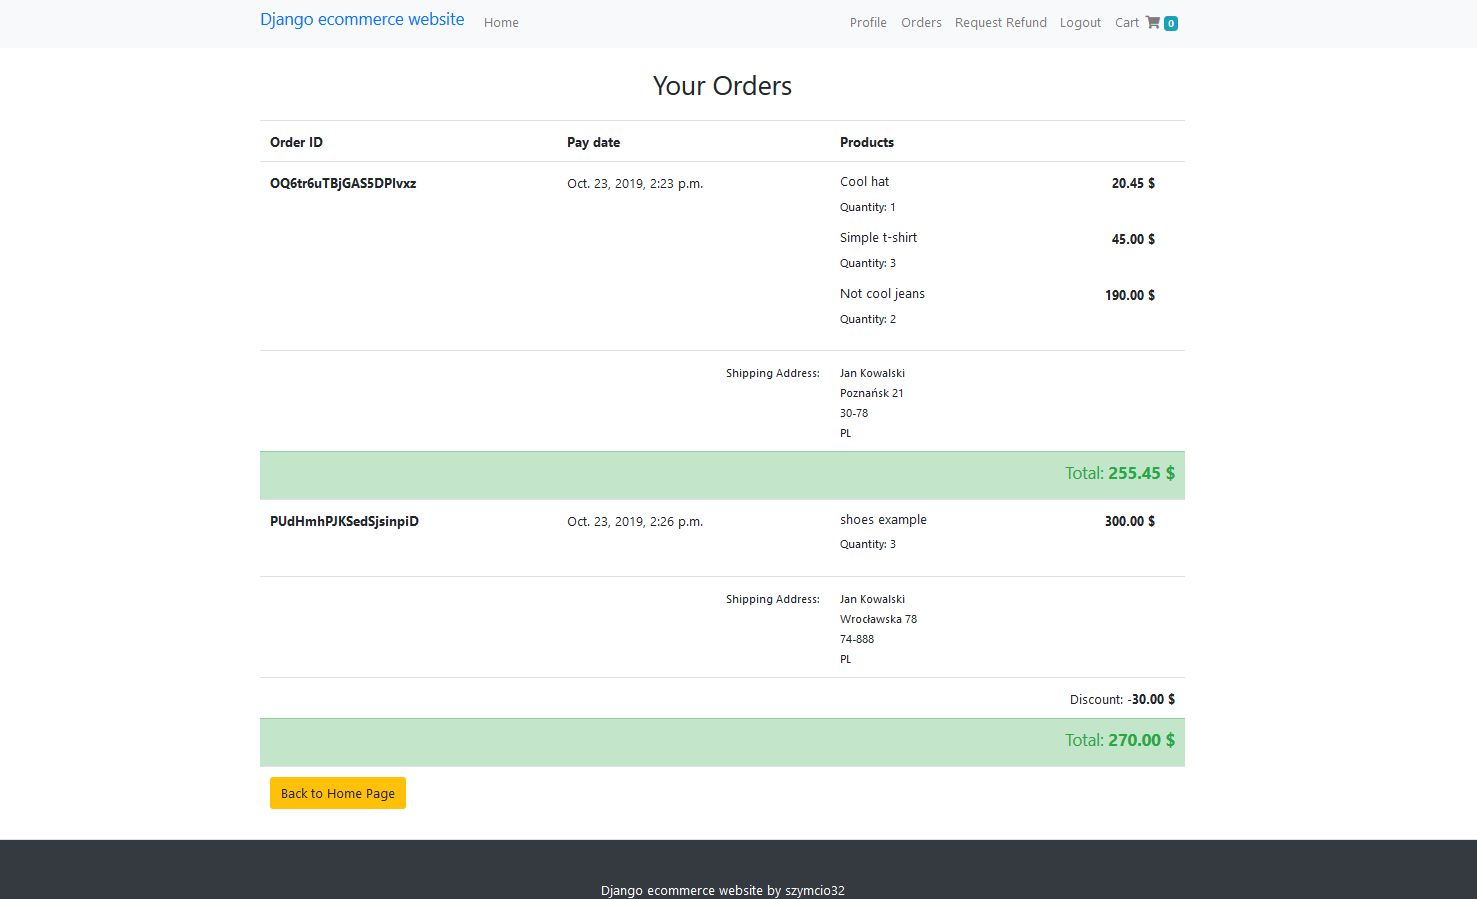Click the Back to Home Page button
Screen dimensions: 1477x899
[337, 793]
